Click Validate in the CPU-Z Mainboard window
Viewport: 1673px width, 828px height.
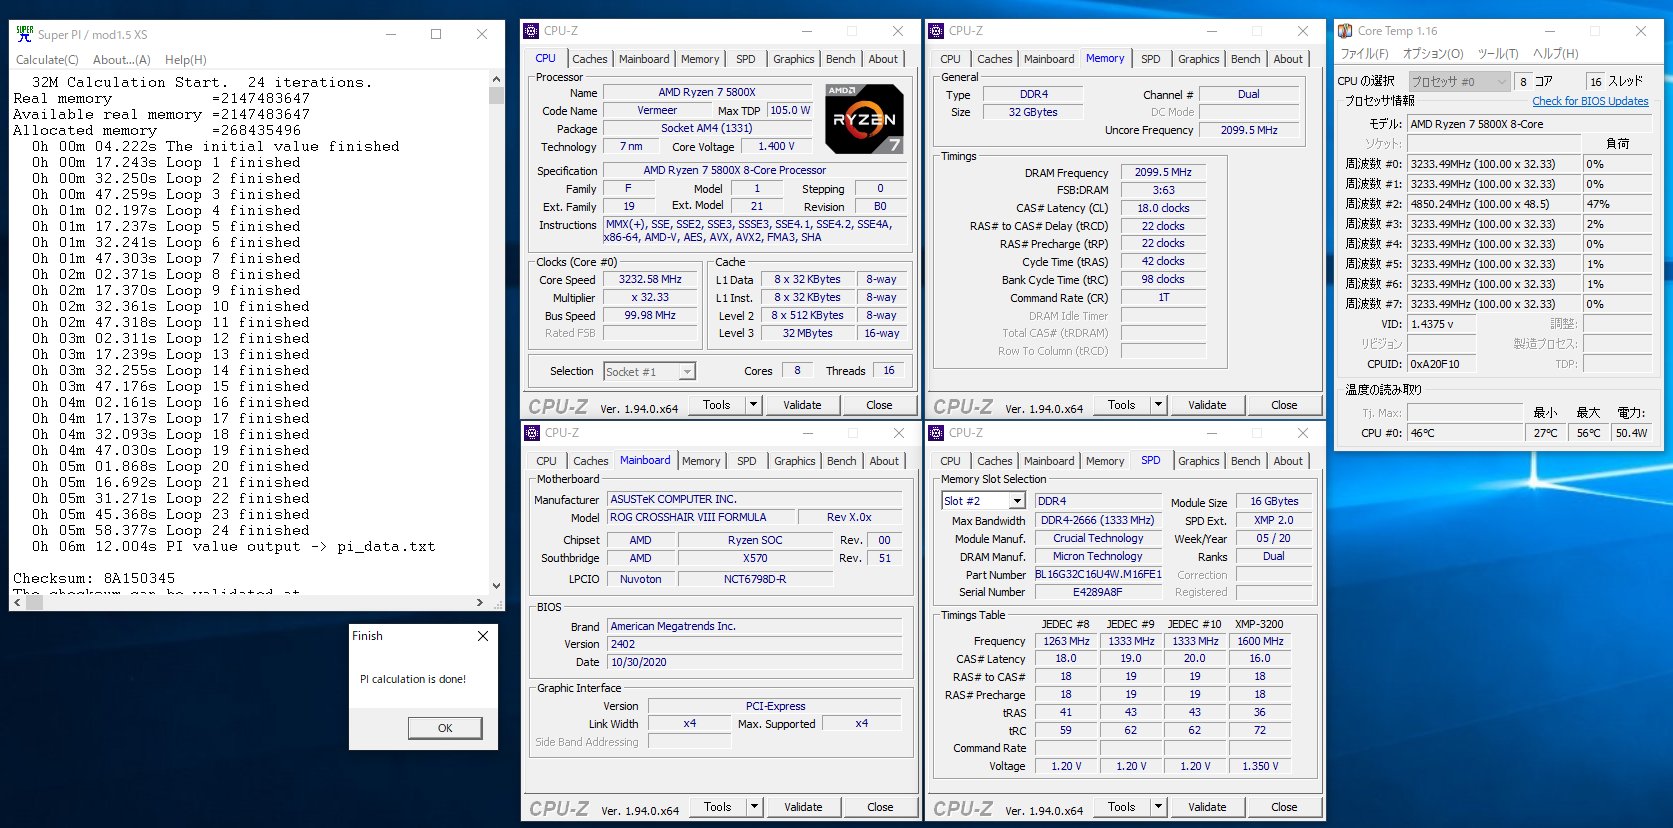click(803, 807)
